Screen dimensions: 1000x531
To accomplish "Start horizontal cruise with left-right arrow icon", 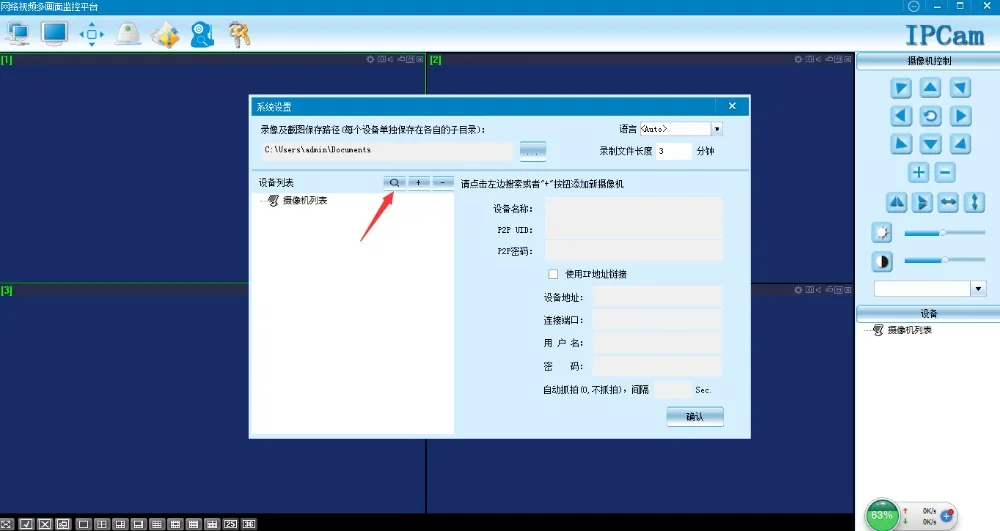I will [x=948, y=203].
